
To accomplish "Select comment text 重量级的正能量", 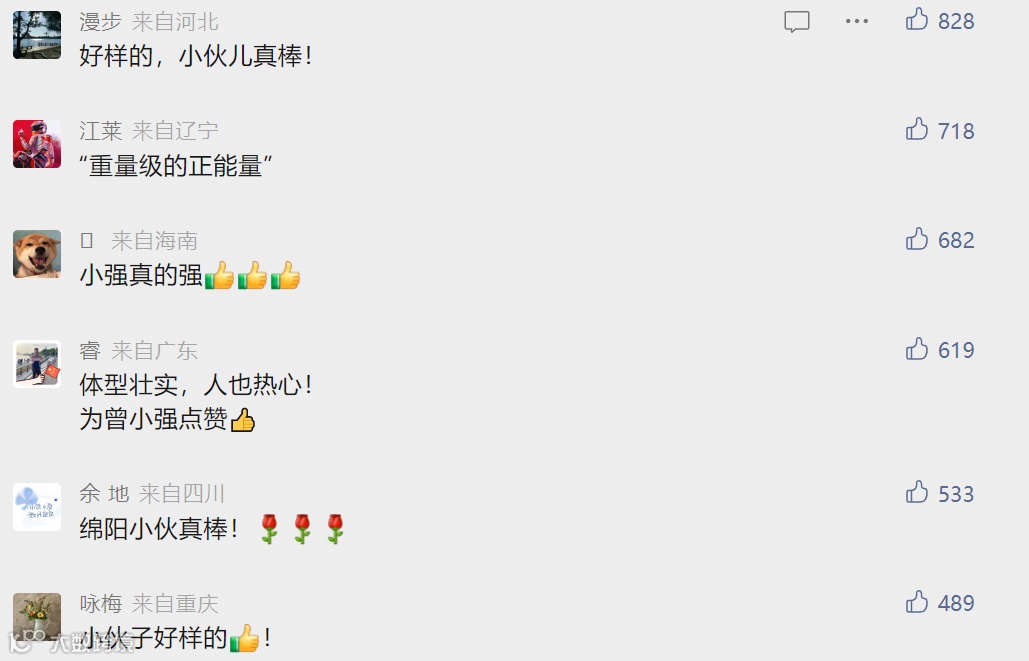I will pos(175,166).
